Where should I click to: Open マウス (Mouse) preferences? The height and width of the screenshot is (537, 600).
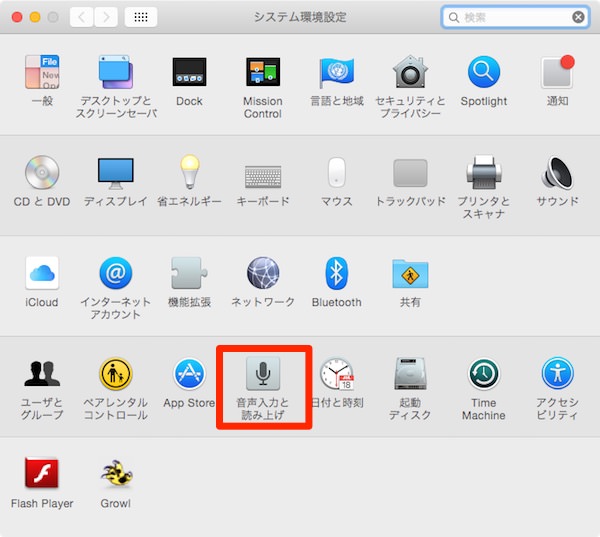click(x=336, y=172)
